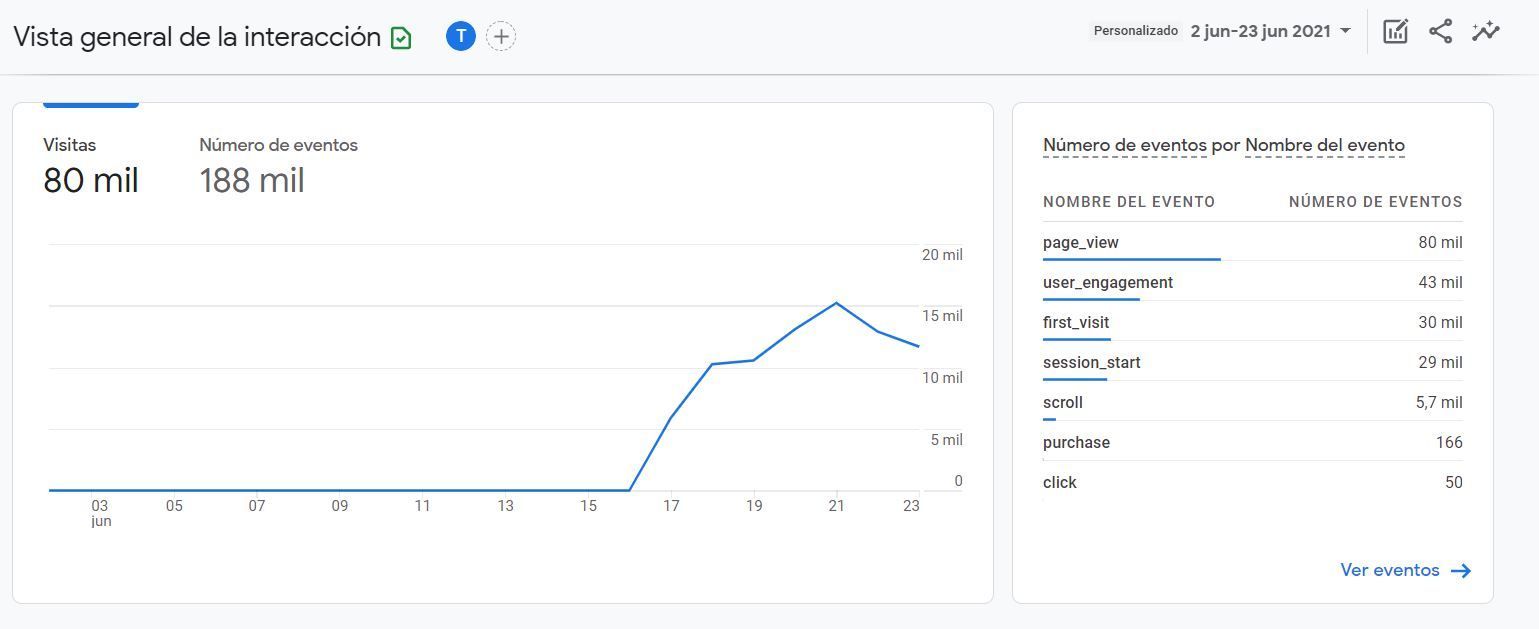
Task: Click the 30 mil first_visit count
Action: (x=1440, y=322)
